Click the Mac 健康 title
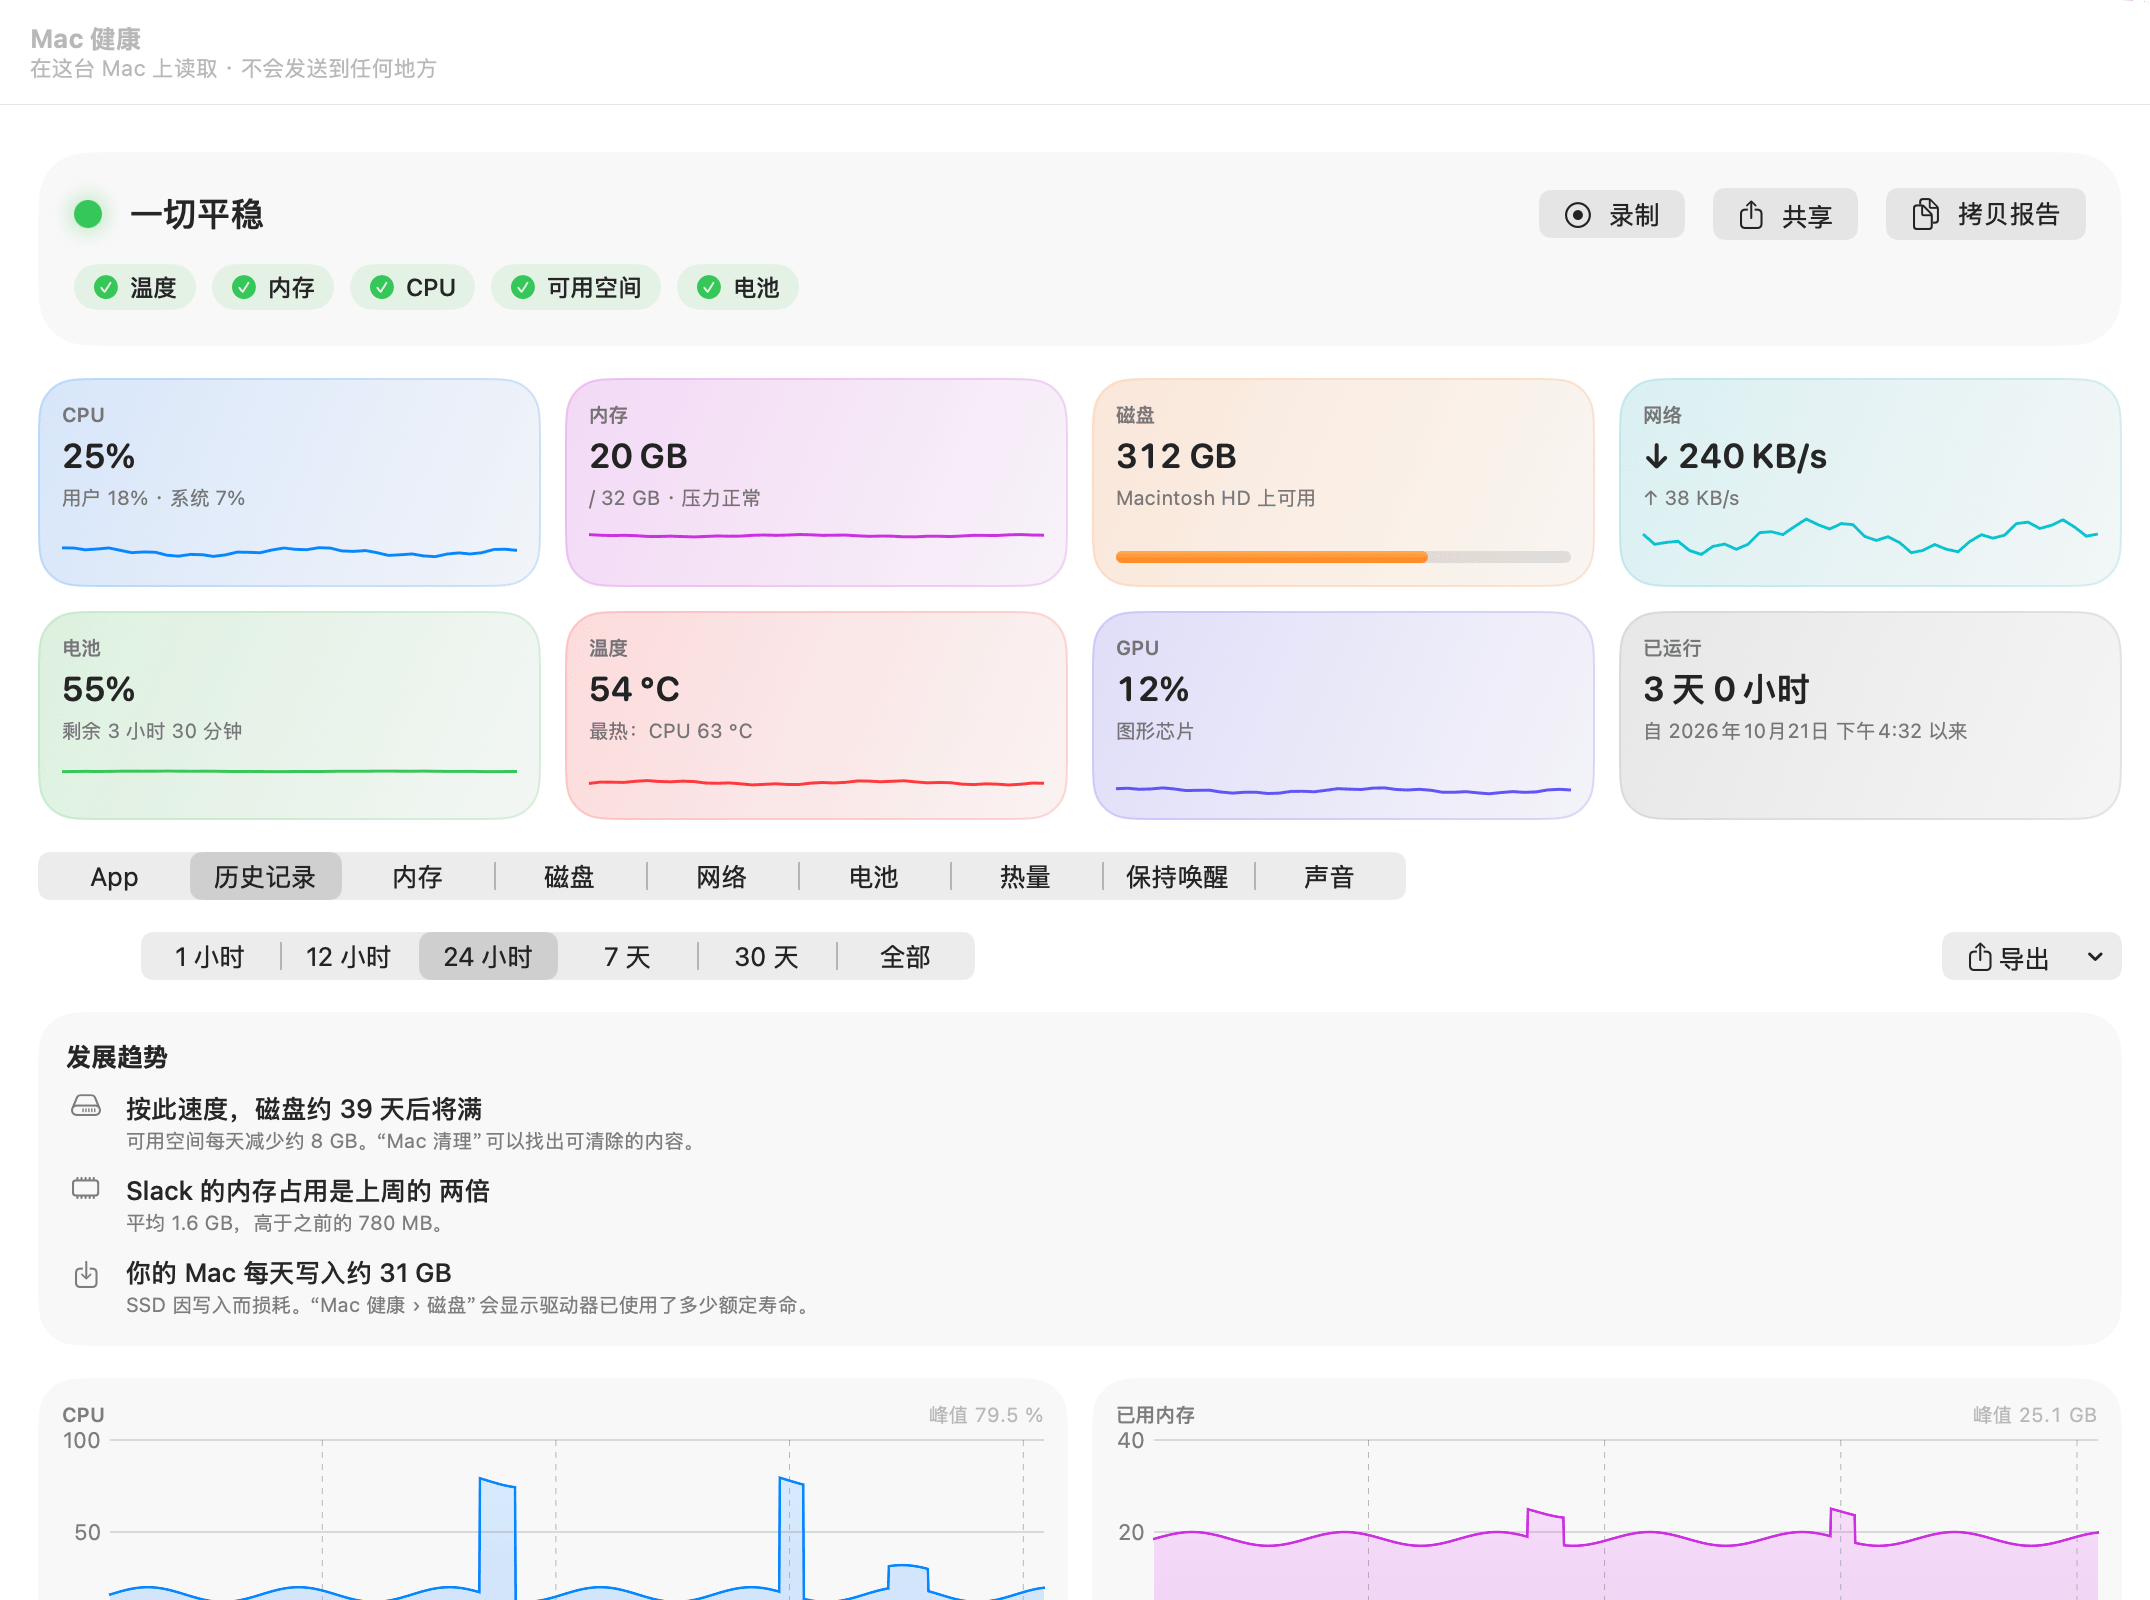This screenshot has height=1600, width=2150. coord(86,39)
